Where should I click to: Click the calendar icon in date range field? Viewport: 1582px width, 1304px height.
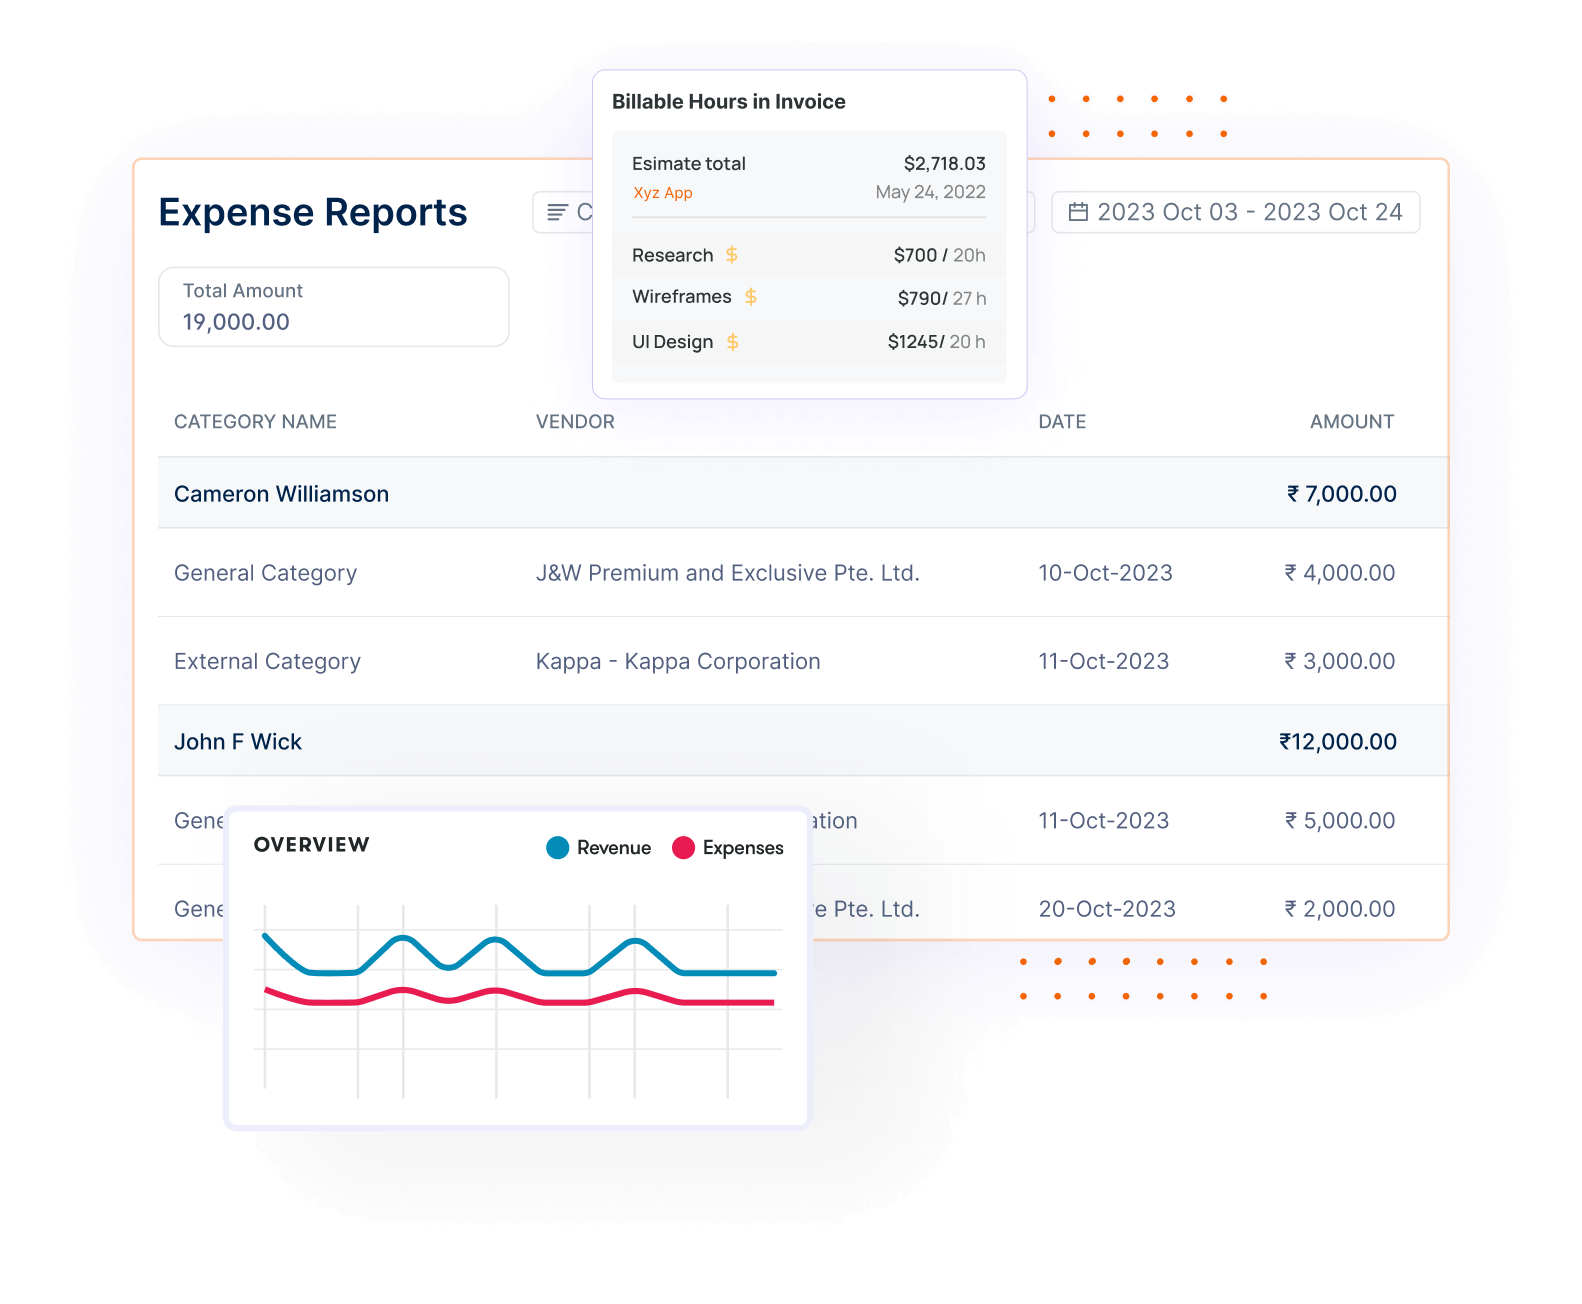(1078, 212)
